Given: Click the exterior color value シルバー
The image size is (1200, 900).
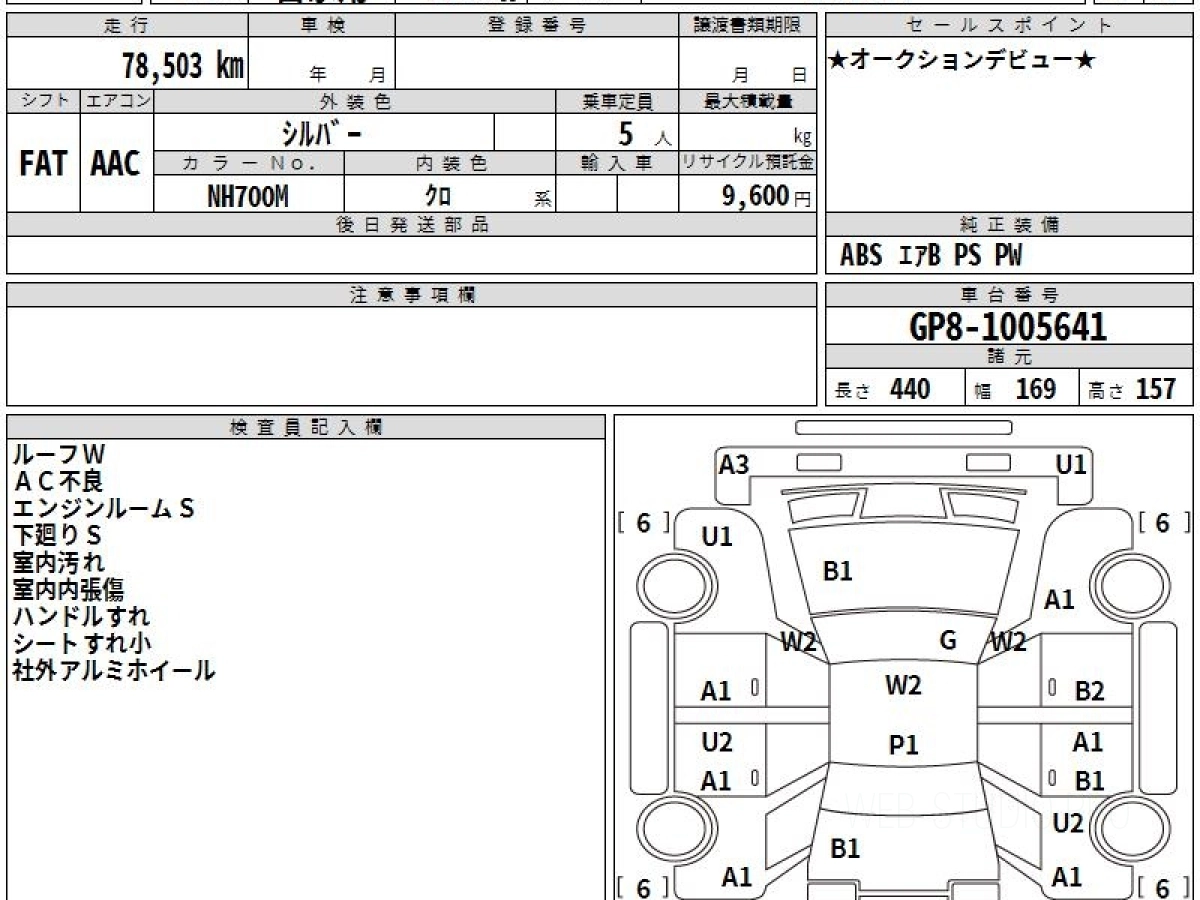Looking at the screenshot, I should click(320, 132).
